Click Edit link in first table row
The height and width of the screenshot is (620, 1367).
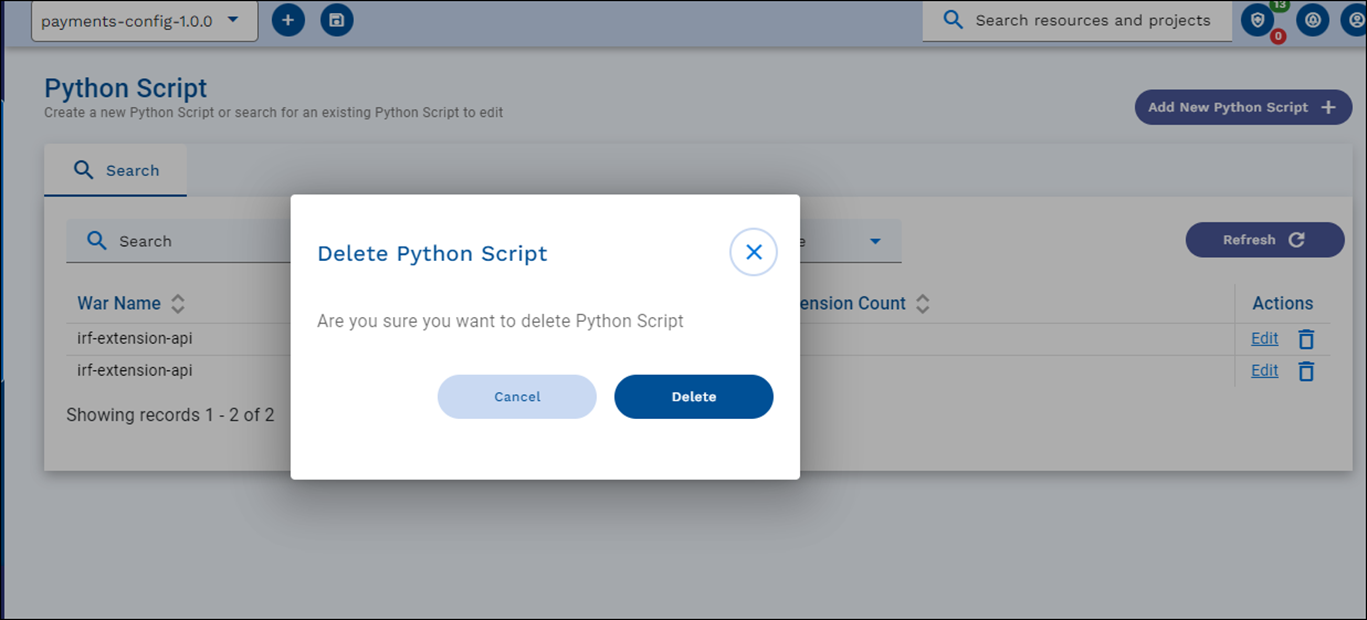pyautogui.click(x=1264, y=339)
